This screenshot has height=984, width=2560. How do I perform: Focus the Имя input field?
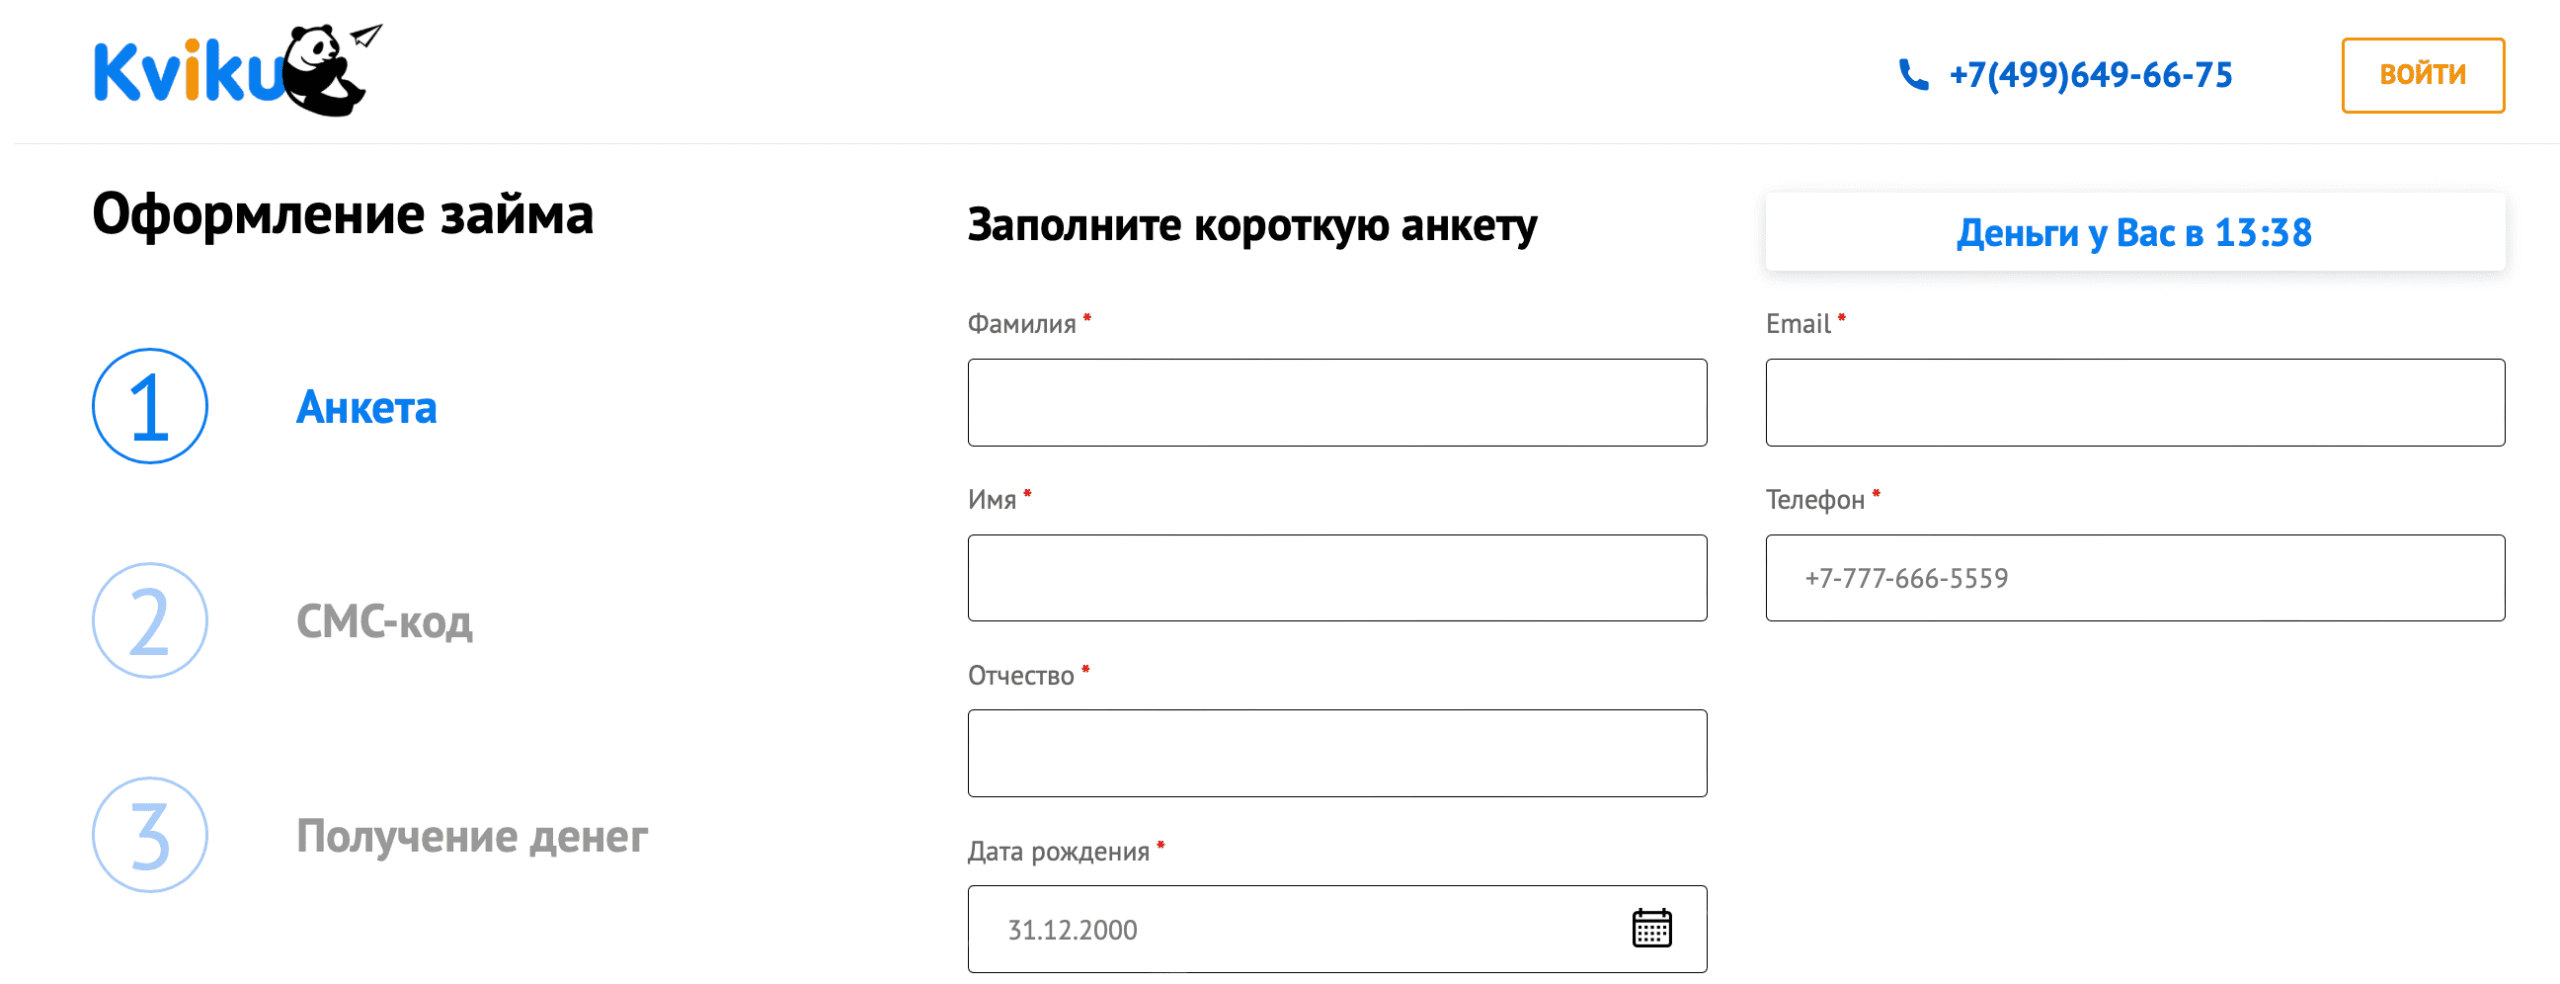pos(1336,577)
